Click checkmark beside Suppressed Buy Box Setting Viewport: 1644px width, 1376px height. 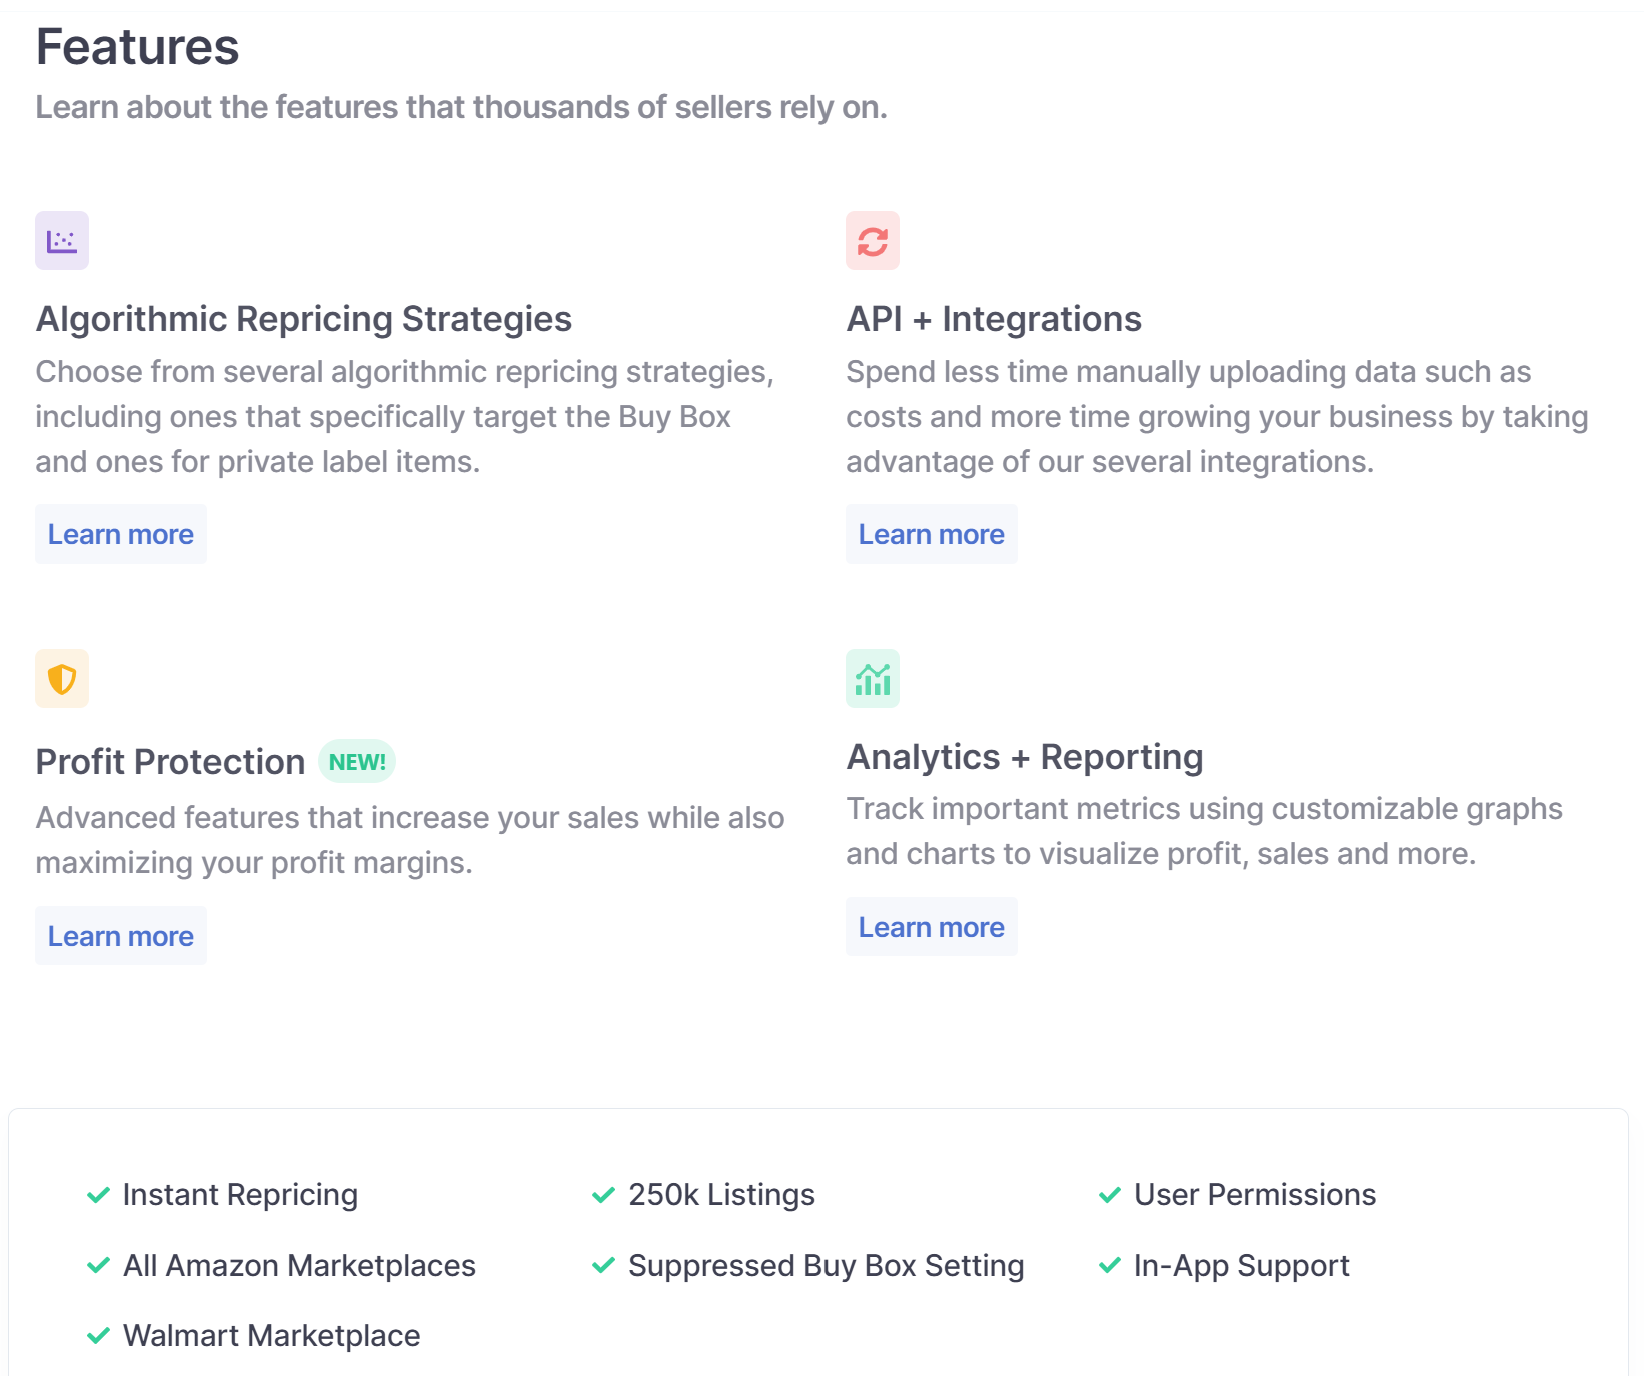604,1266
